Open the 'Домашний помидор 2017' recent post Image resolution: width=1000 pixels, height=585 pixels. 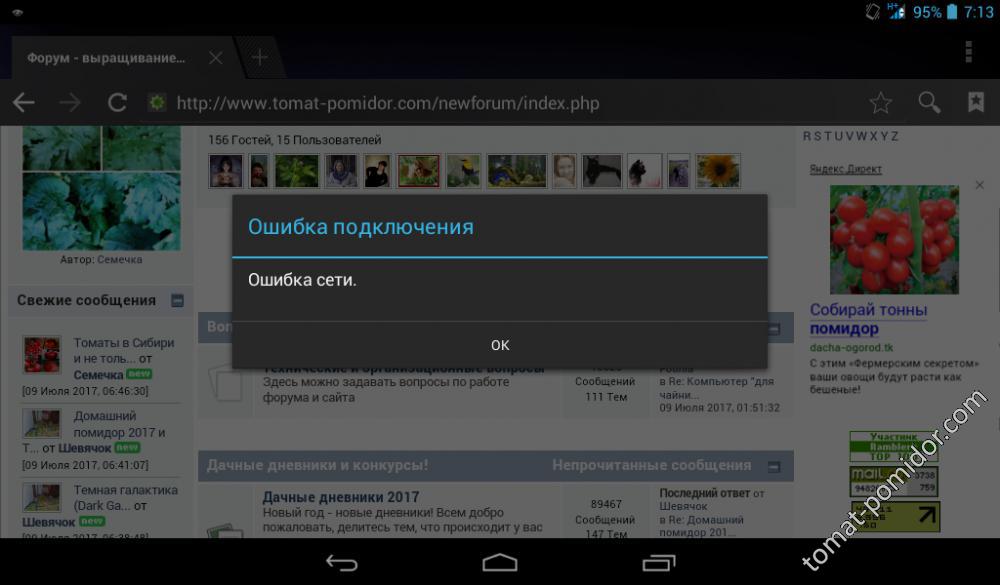point(119,424)
